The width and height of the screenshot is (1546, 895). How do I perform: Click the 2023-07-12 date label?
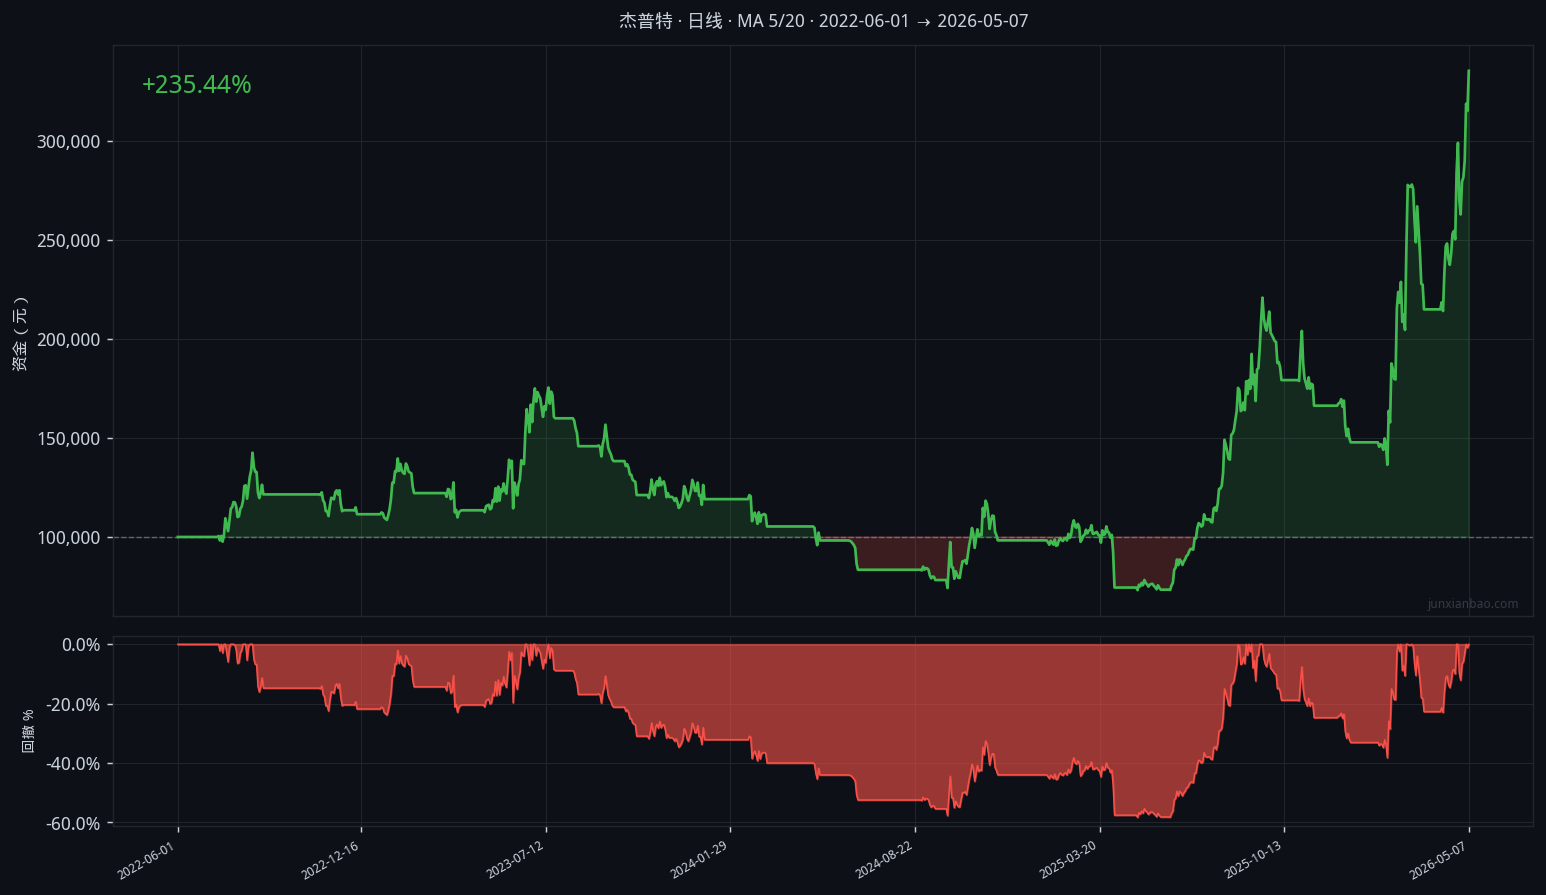coord(515,860)
